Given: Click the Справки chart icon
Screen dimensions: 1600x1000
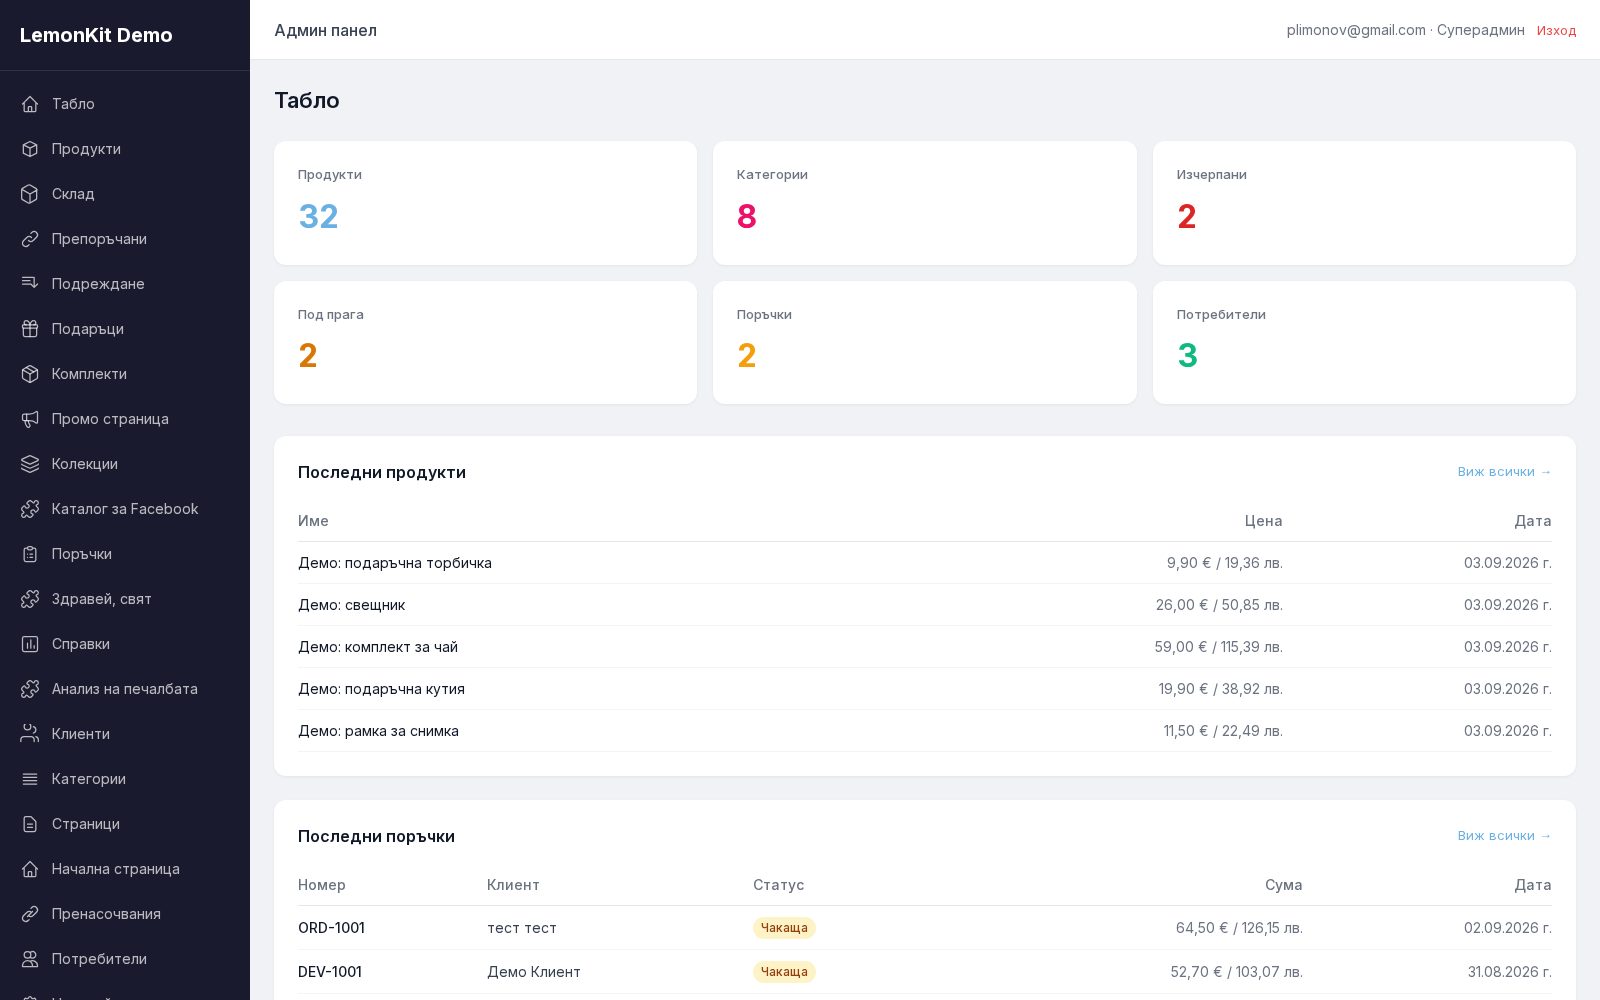Looking at the screenshot, I should [x=30, y=644].
